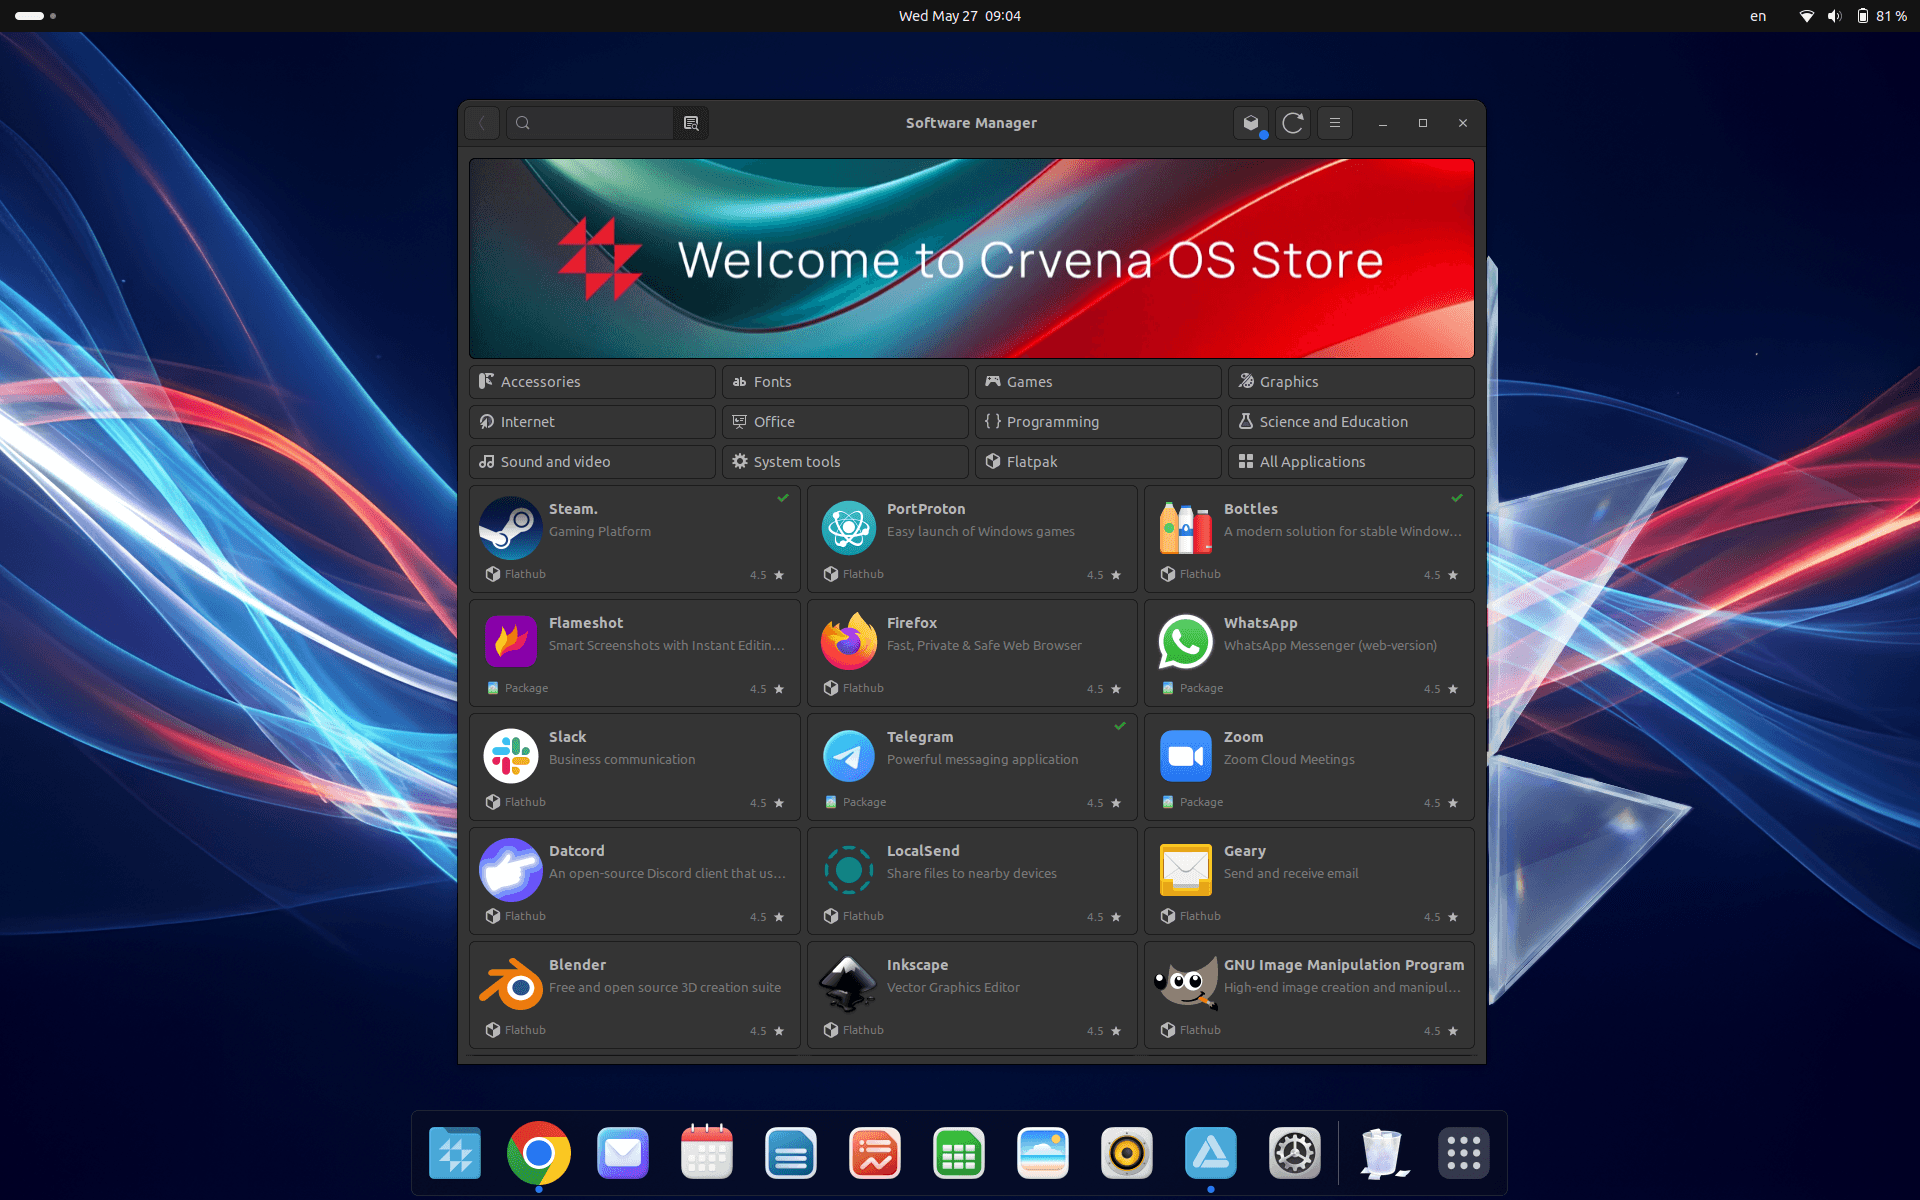Refresh the software list

click(1293, 123)
